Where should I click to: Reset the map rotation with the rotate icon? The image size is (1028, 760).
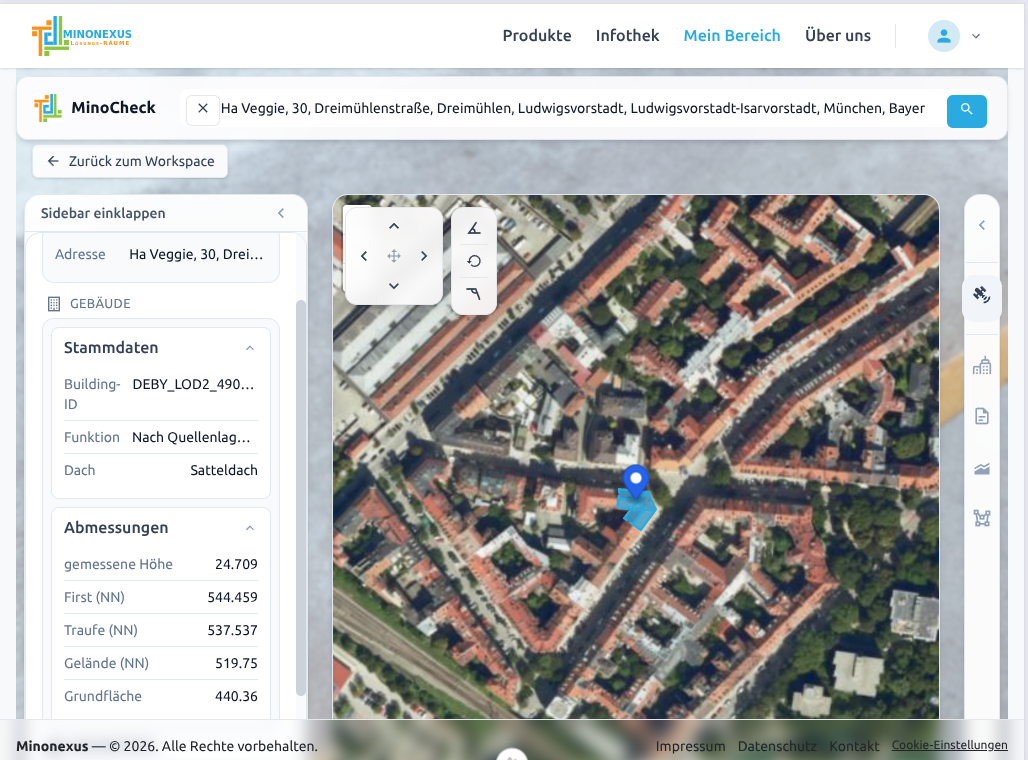[x=473, y=261]
